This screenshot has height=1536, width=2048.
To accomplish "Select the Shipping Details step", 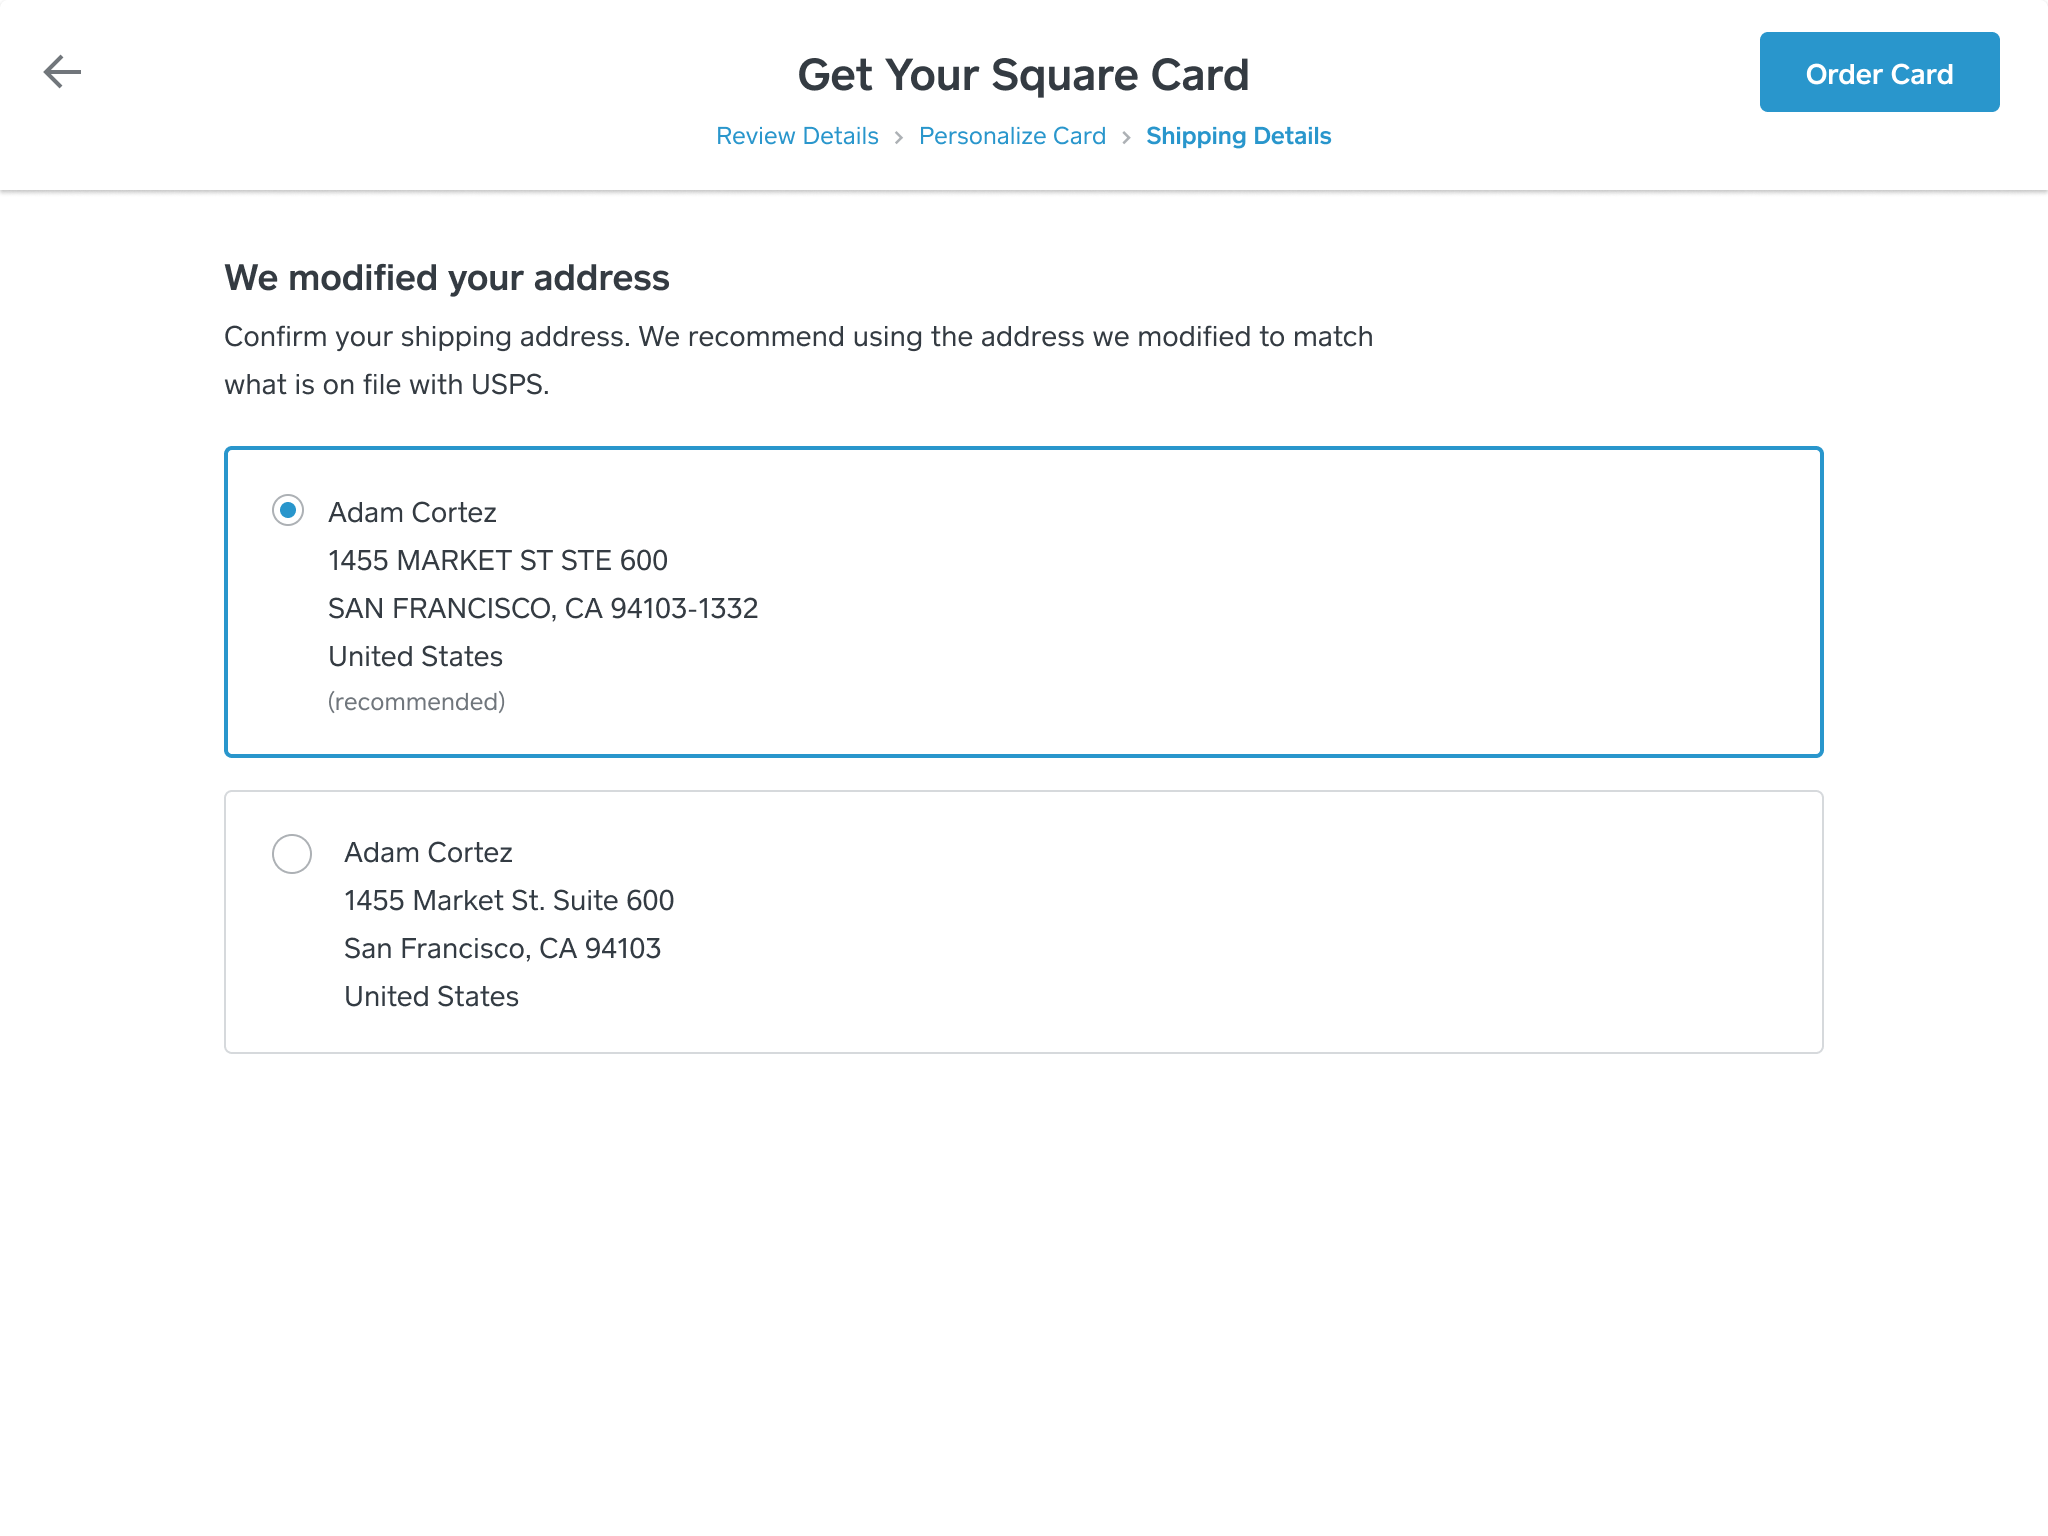I will pyautogui.click(x=1238, y=136).
